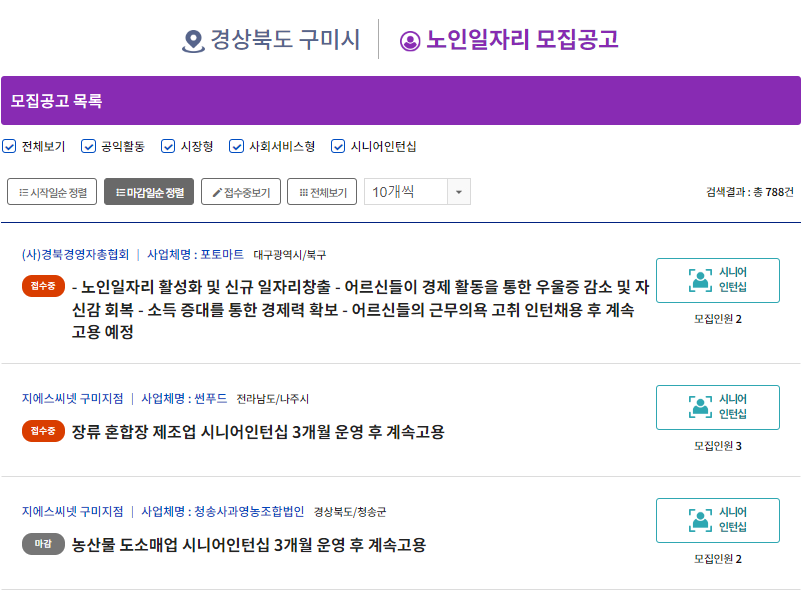811x595 pixels.
Task: Click the 접수중 badge on 포토마트 listing
Action: click(x=43, y=286)
